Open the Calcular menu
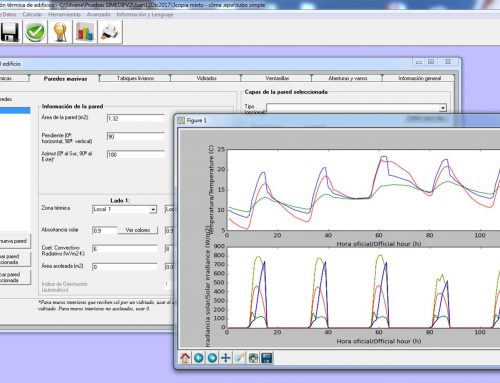500x383 pixels. pos(32,14)
